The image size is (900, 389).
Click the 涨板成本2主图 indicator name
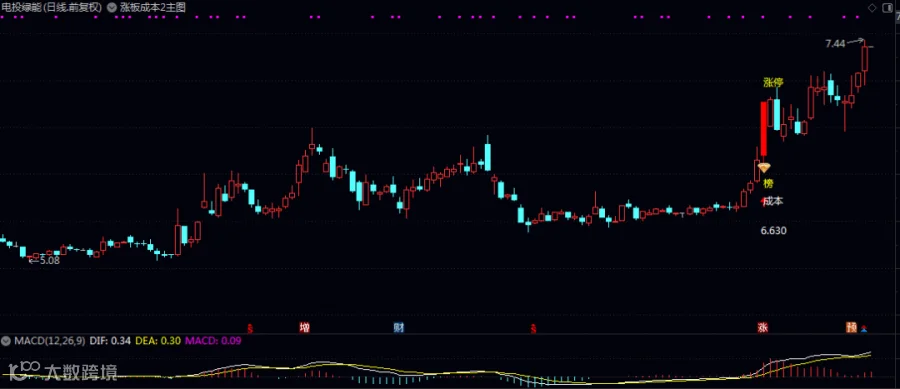pyautogui.click(x=153, y=7)
